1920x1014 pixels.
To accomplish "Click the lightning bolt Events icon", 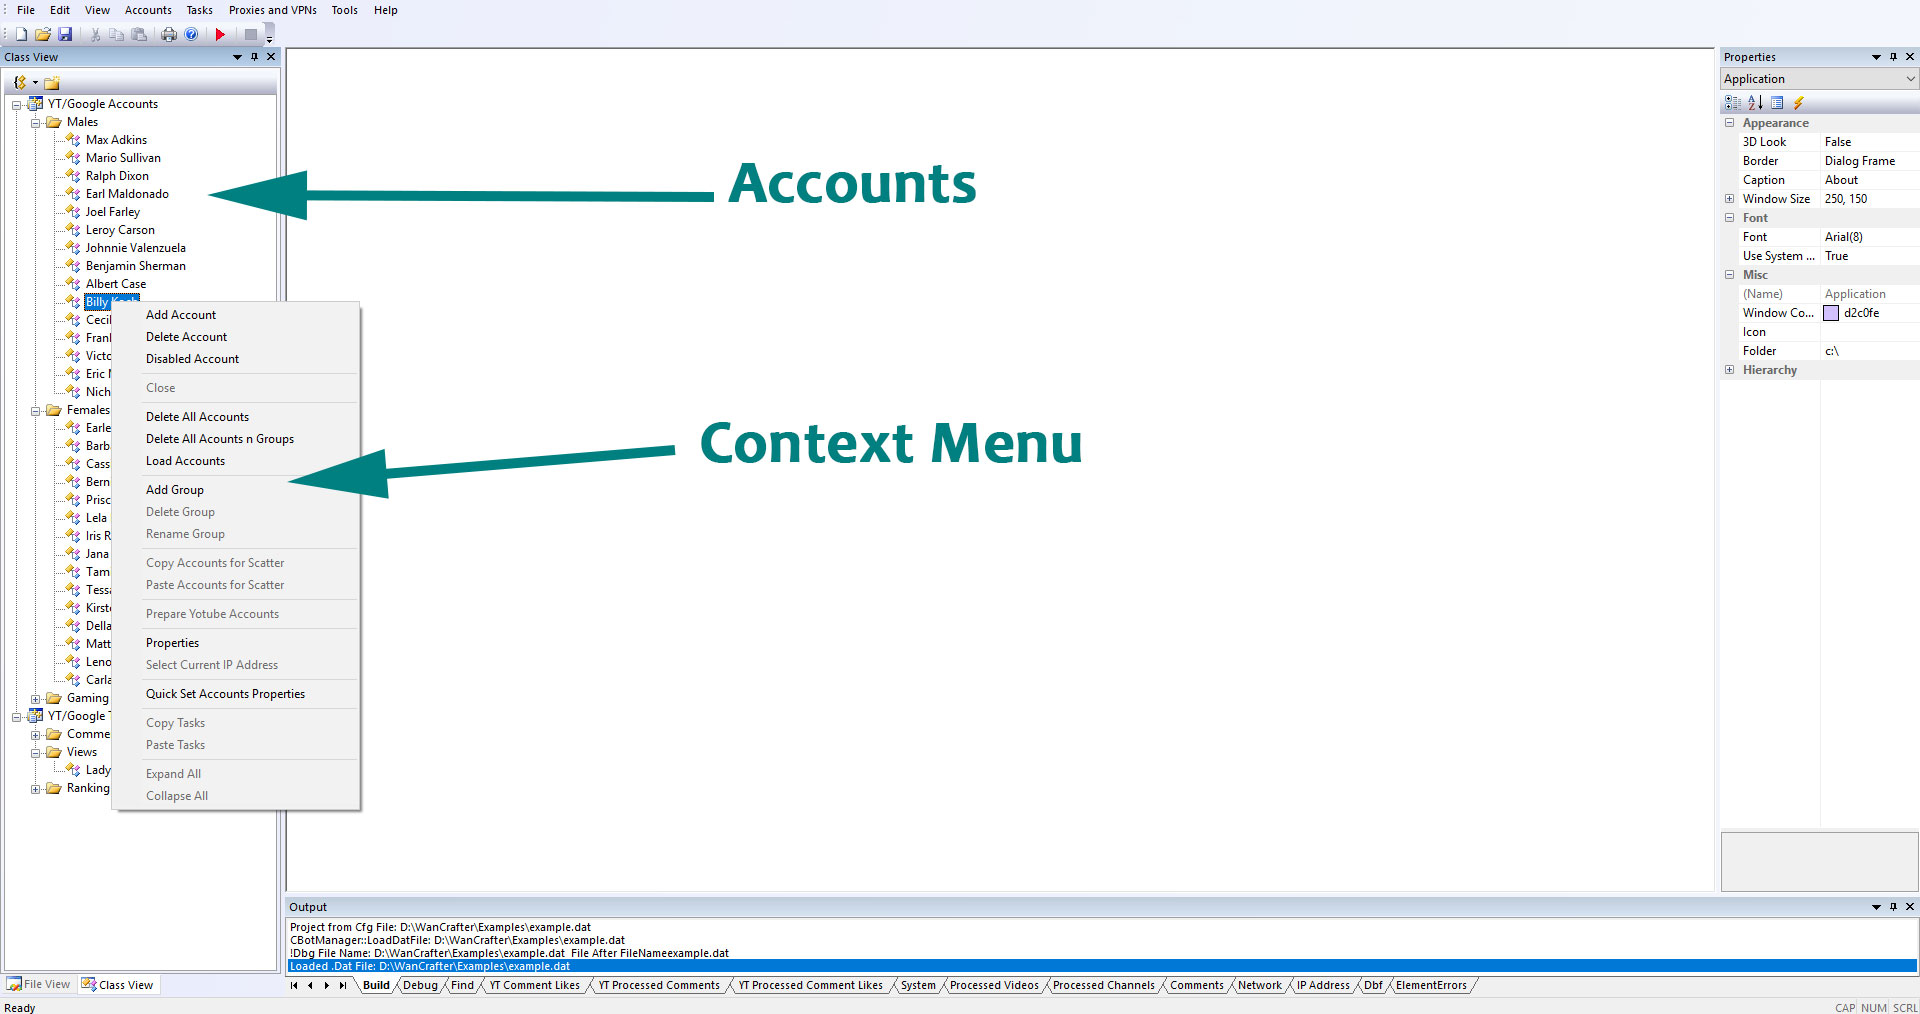I will coord(1798,103).
